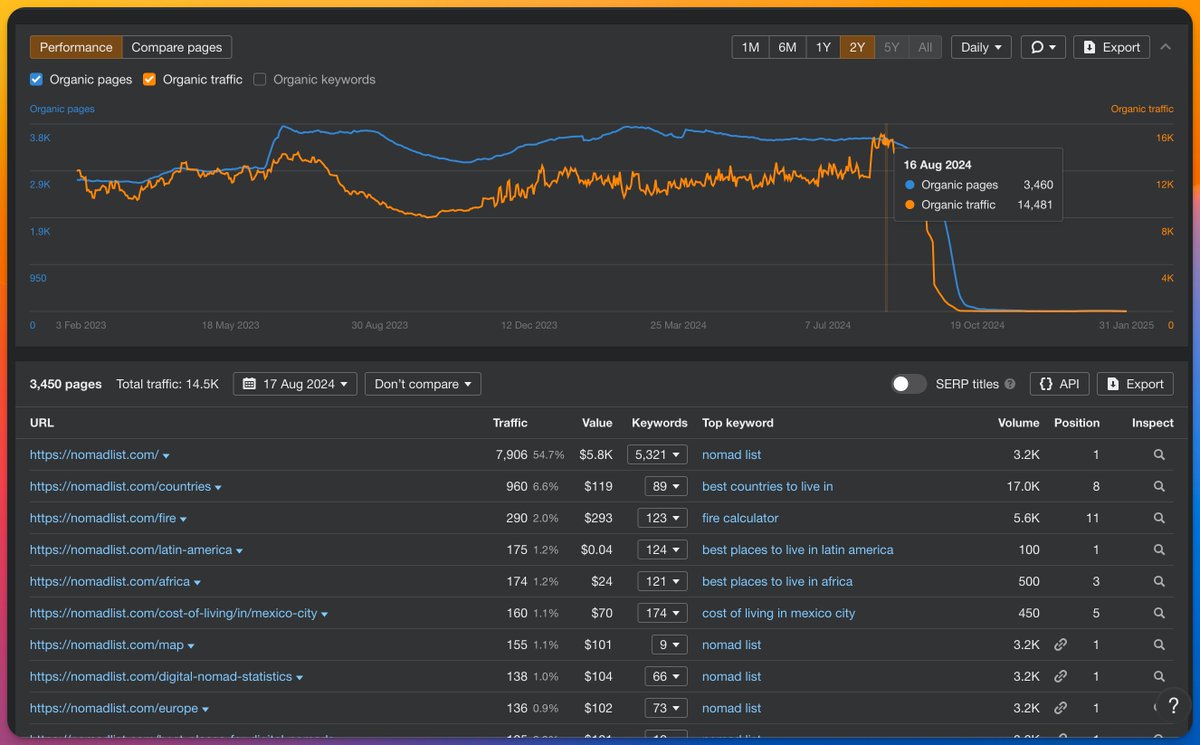Uncheck the Organic pages checkbox
Viewport: 1200px width, 745px height.
36,79
